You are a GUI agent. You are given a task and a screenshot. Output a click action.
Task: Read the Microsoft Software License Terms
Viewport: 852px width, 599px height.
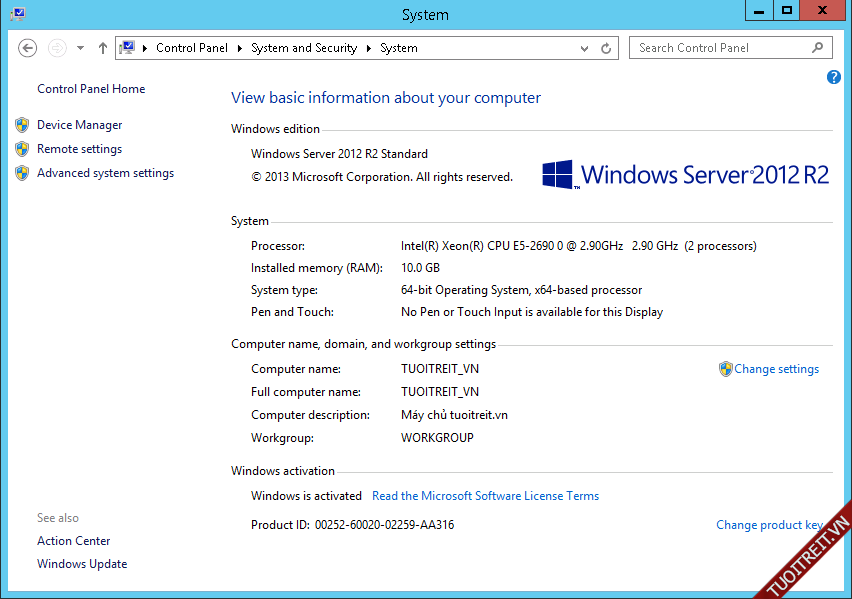pyautogui.click(x=485, y=496)
